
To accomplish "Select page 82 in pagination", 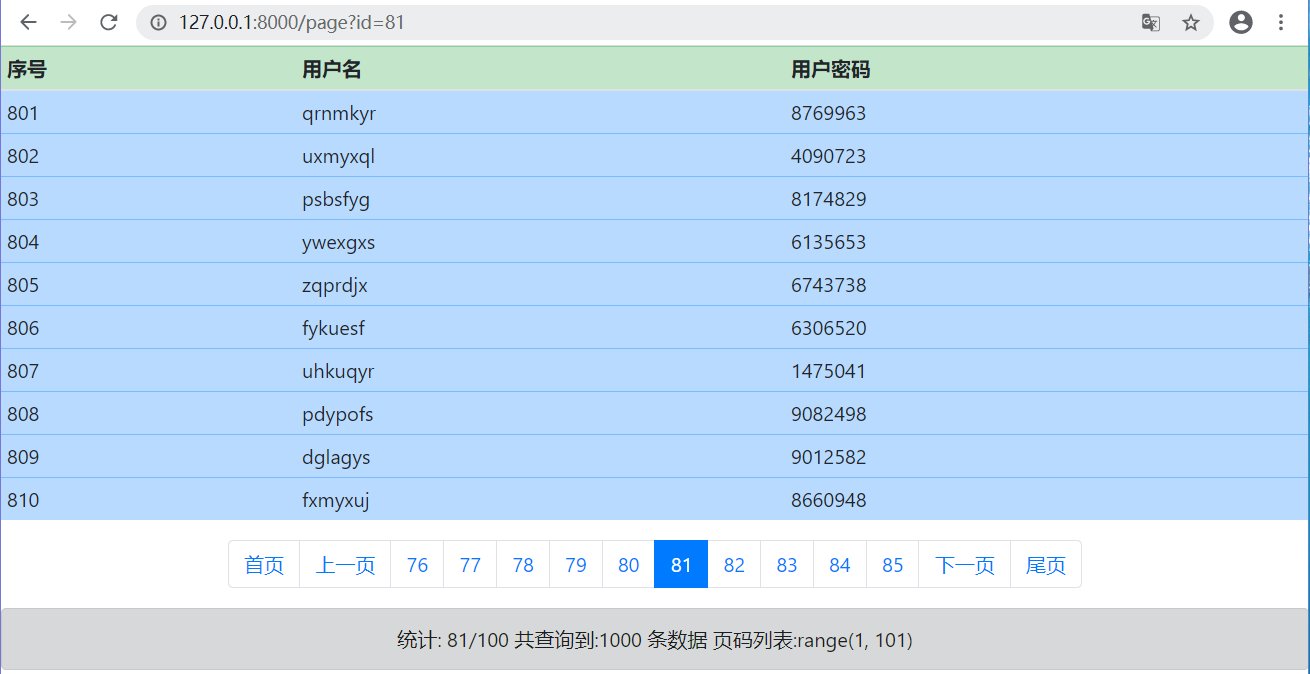I will point(734,565).
